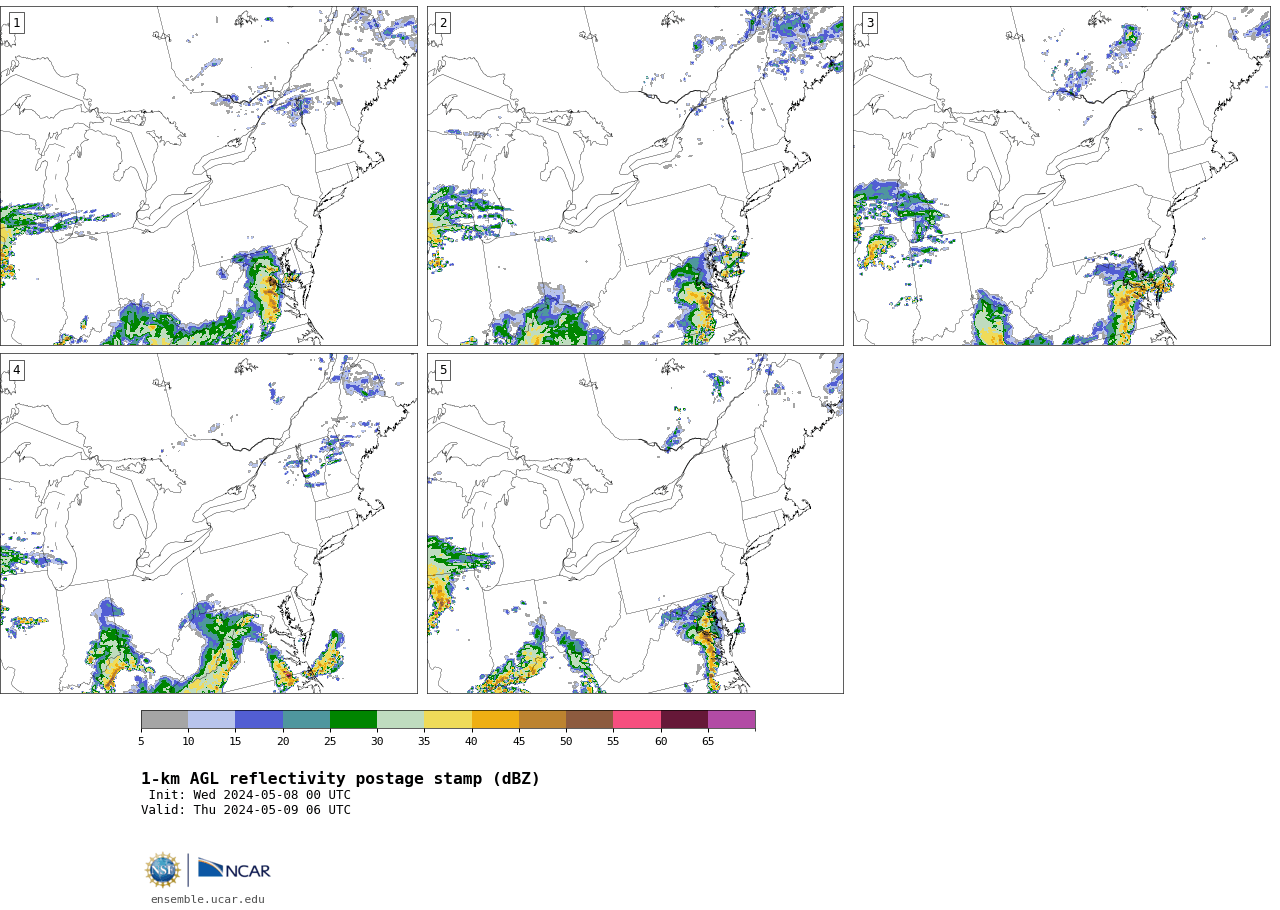
Task: Open ensemble member 1 reflectivity map
Action: 209,176
